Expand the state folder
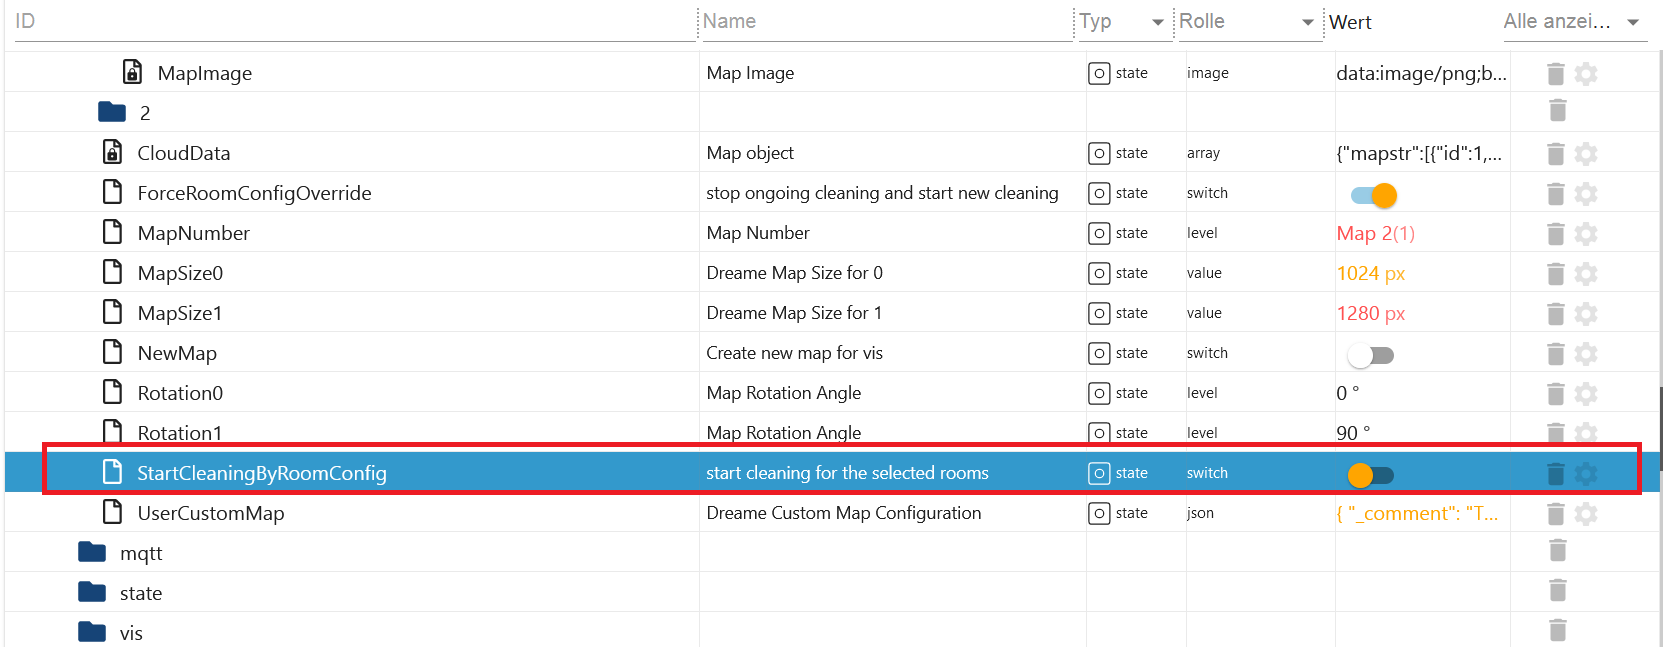This screenshot has width=1663, height=647. 93,593
